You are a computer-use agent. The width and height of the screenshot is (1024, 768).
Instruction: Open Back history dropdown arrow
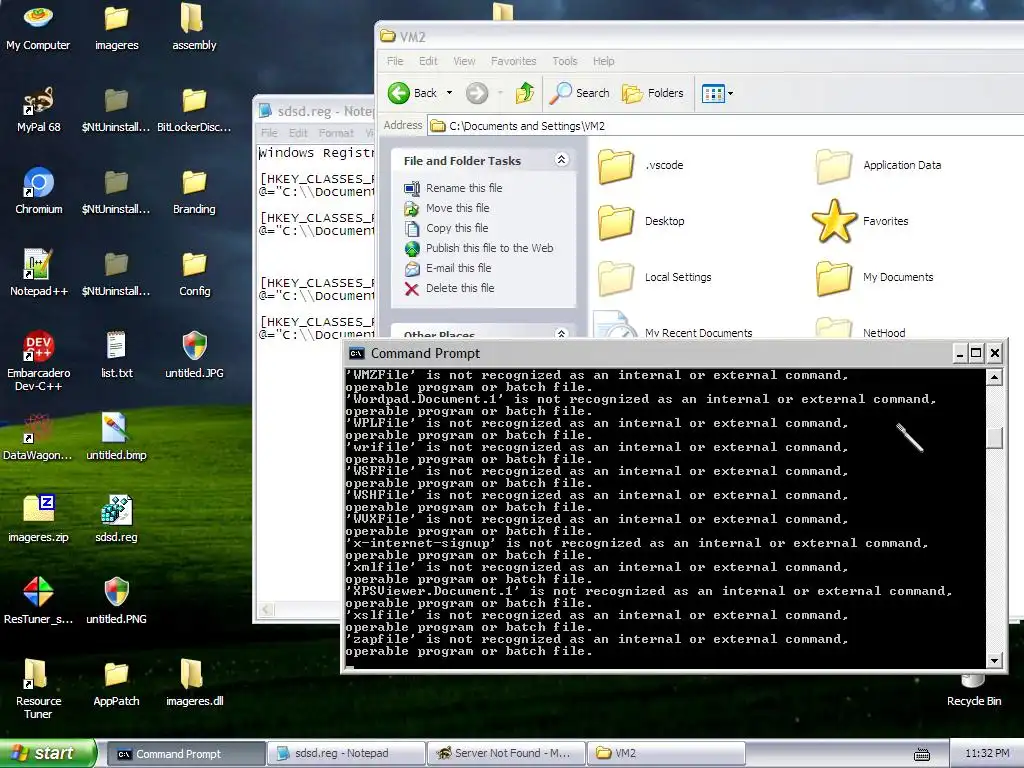pyautogui.click(x=449, y=93)
